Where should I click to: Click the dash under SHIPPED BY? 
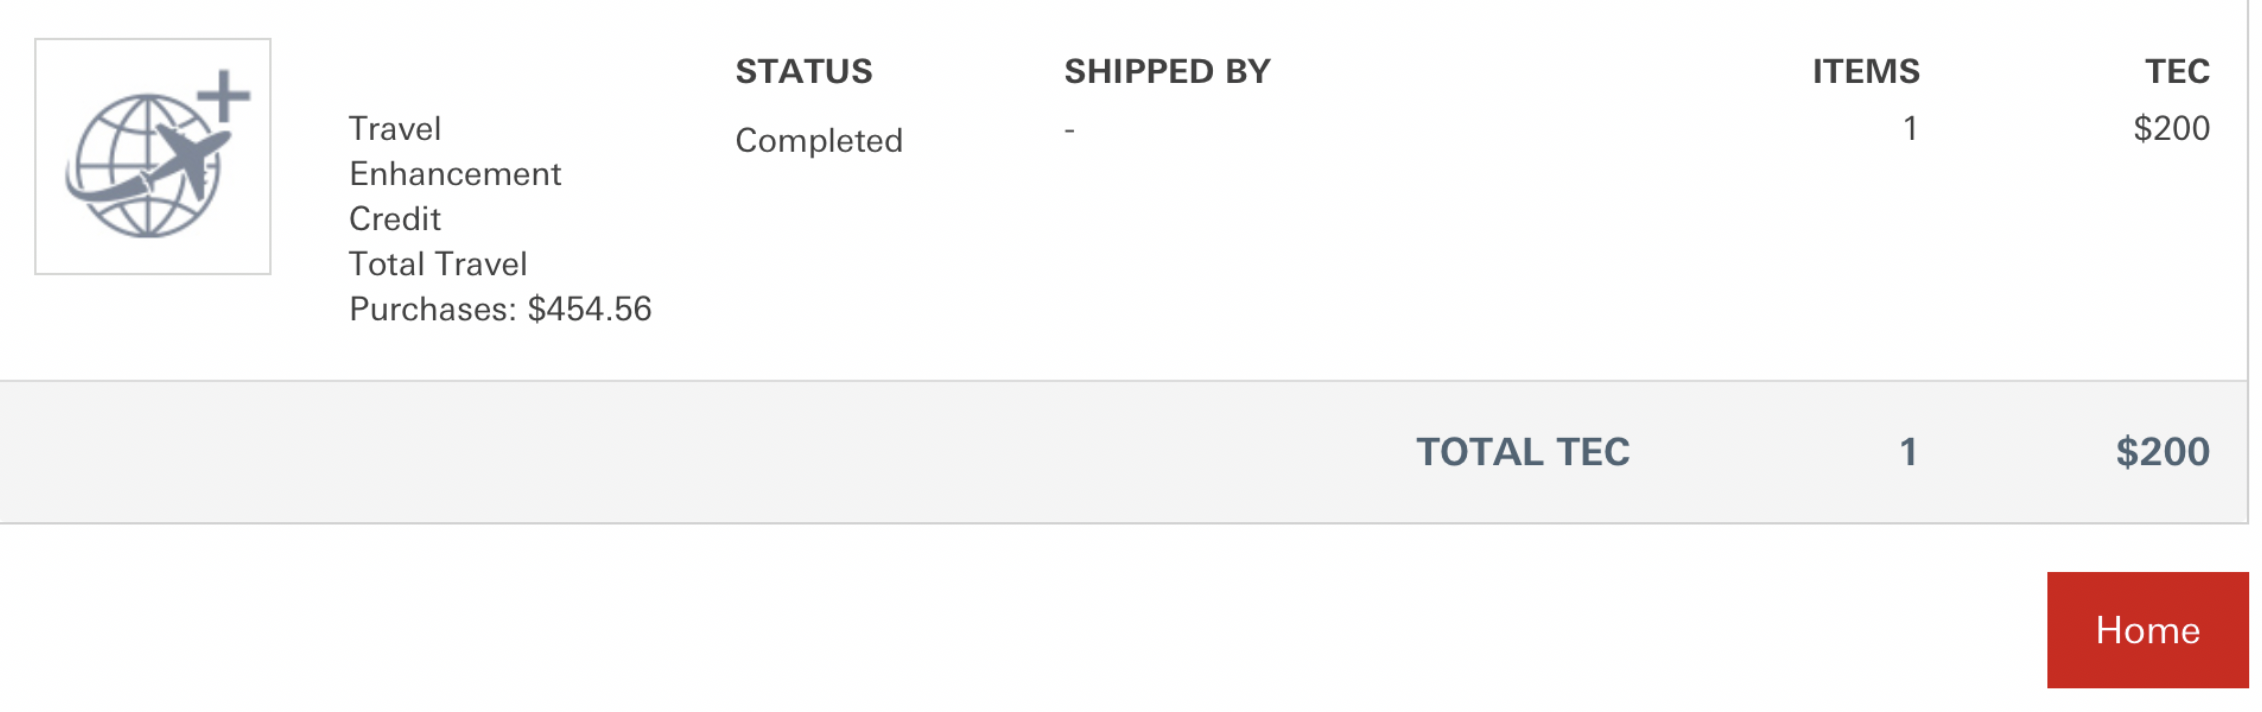tap(1069, 130)
